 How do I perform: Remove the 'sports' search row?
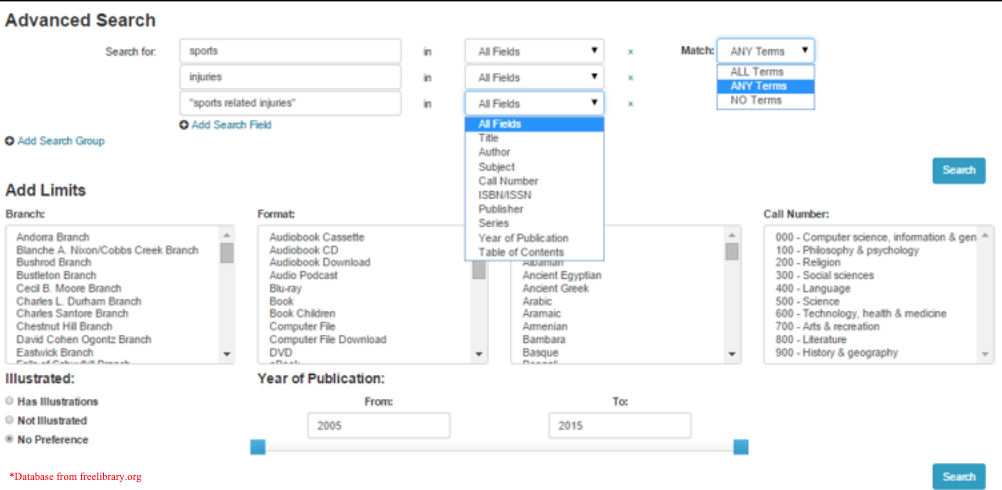click(630, 52)
